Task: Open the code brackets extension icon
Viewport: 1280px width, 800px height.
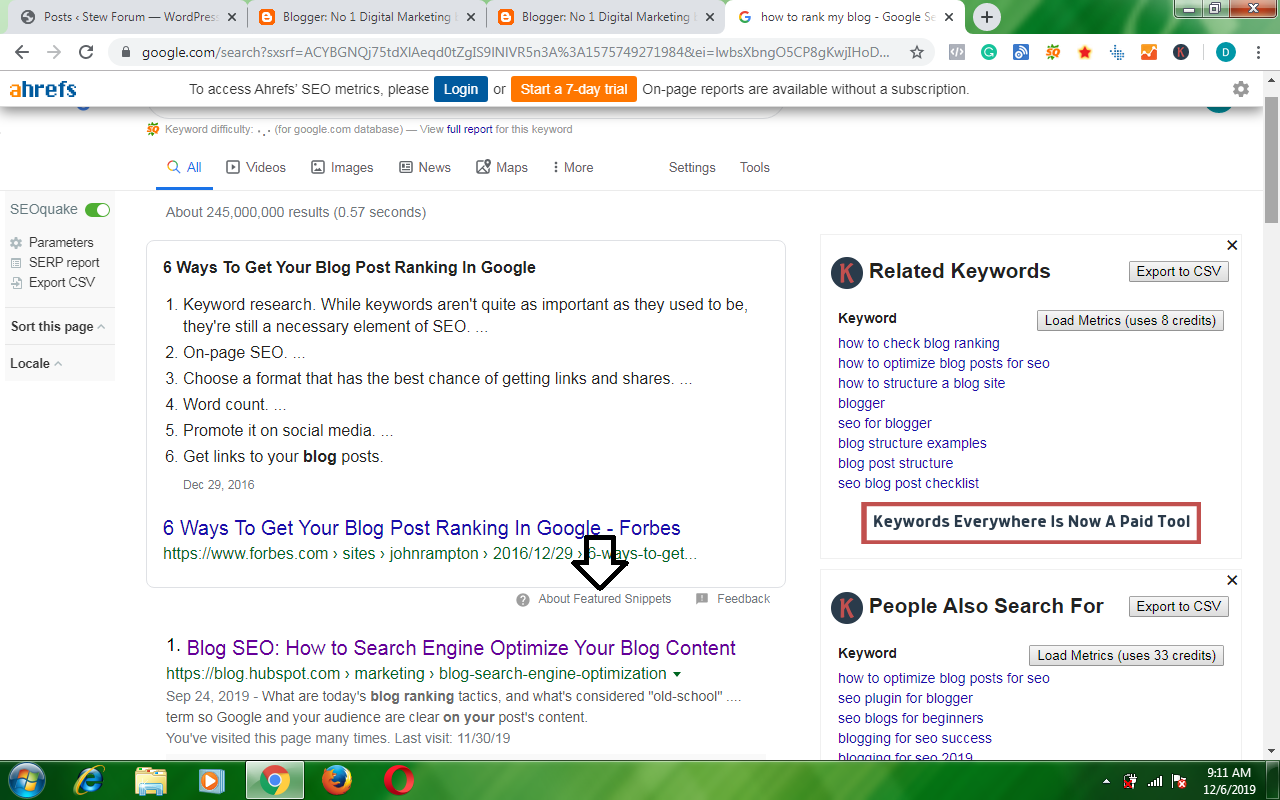Action: 956,52
